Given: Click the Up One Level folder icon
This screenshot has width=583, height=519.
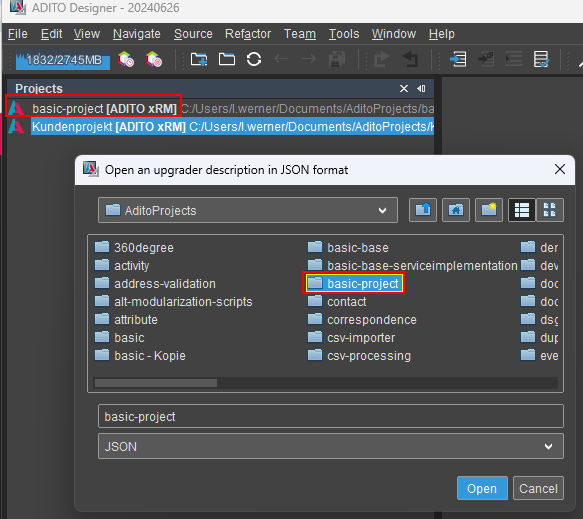Looking at the screenshot, I should (x=423, y=210).
